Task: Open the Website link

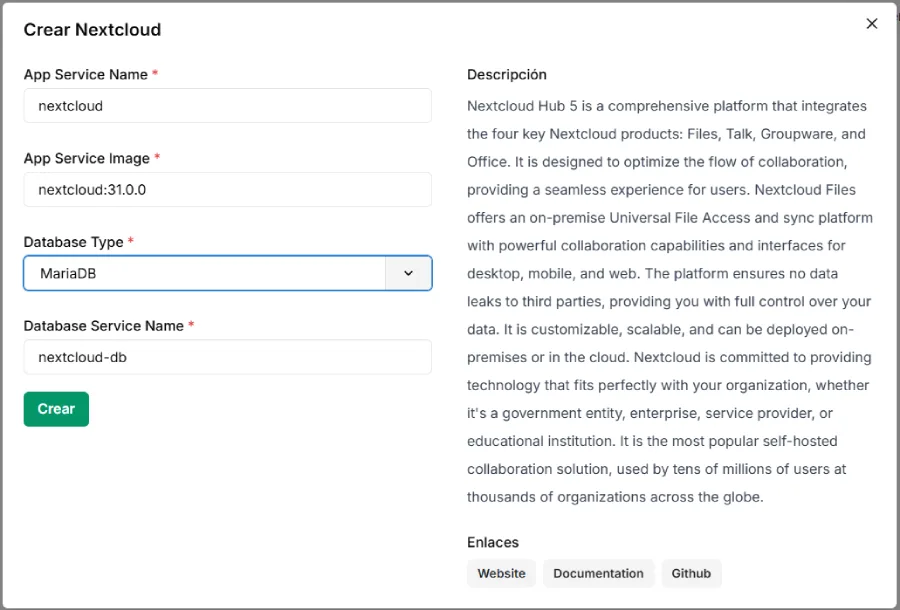Action: (x=501, y=573)
